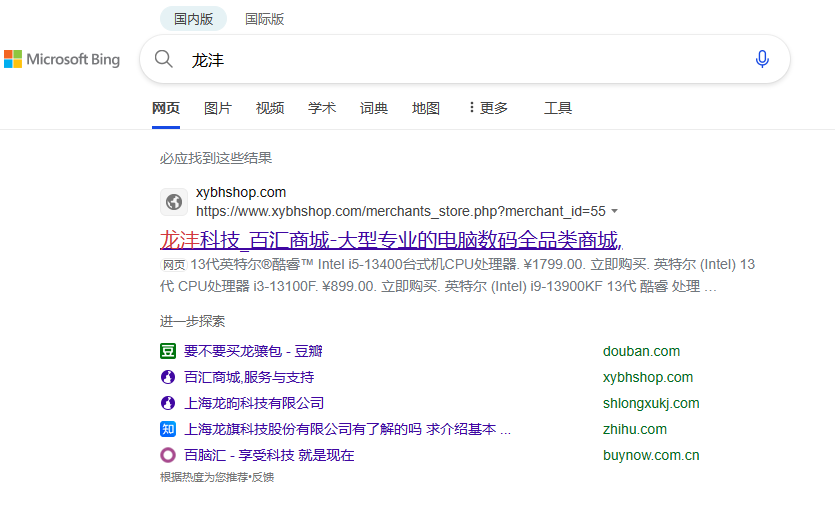Start voice search with microphone icon
This screenshot has width=835, height=508.
tap(762, 59)
